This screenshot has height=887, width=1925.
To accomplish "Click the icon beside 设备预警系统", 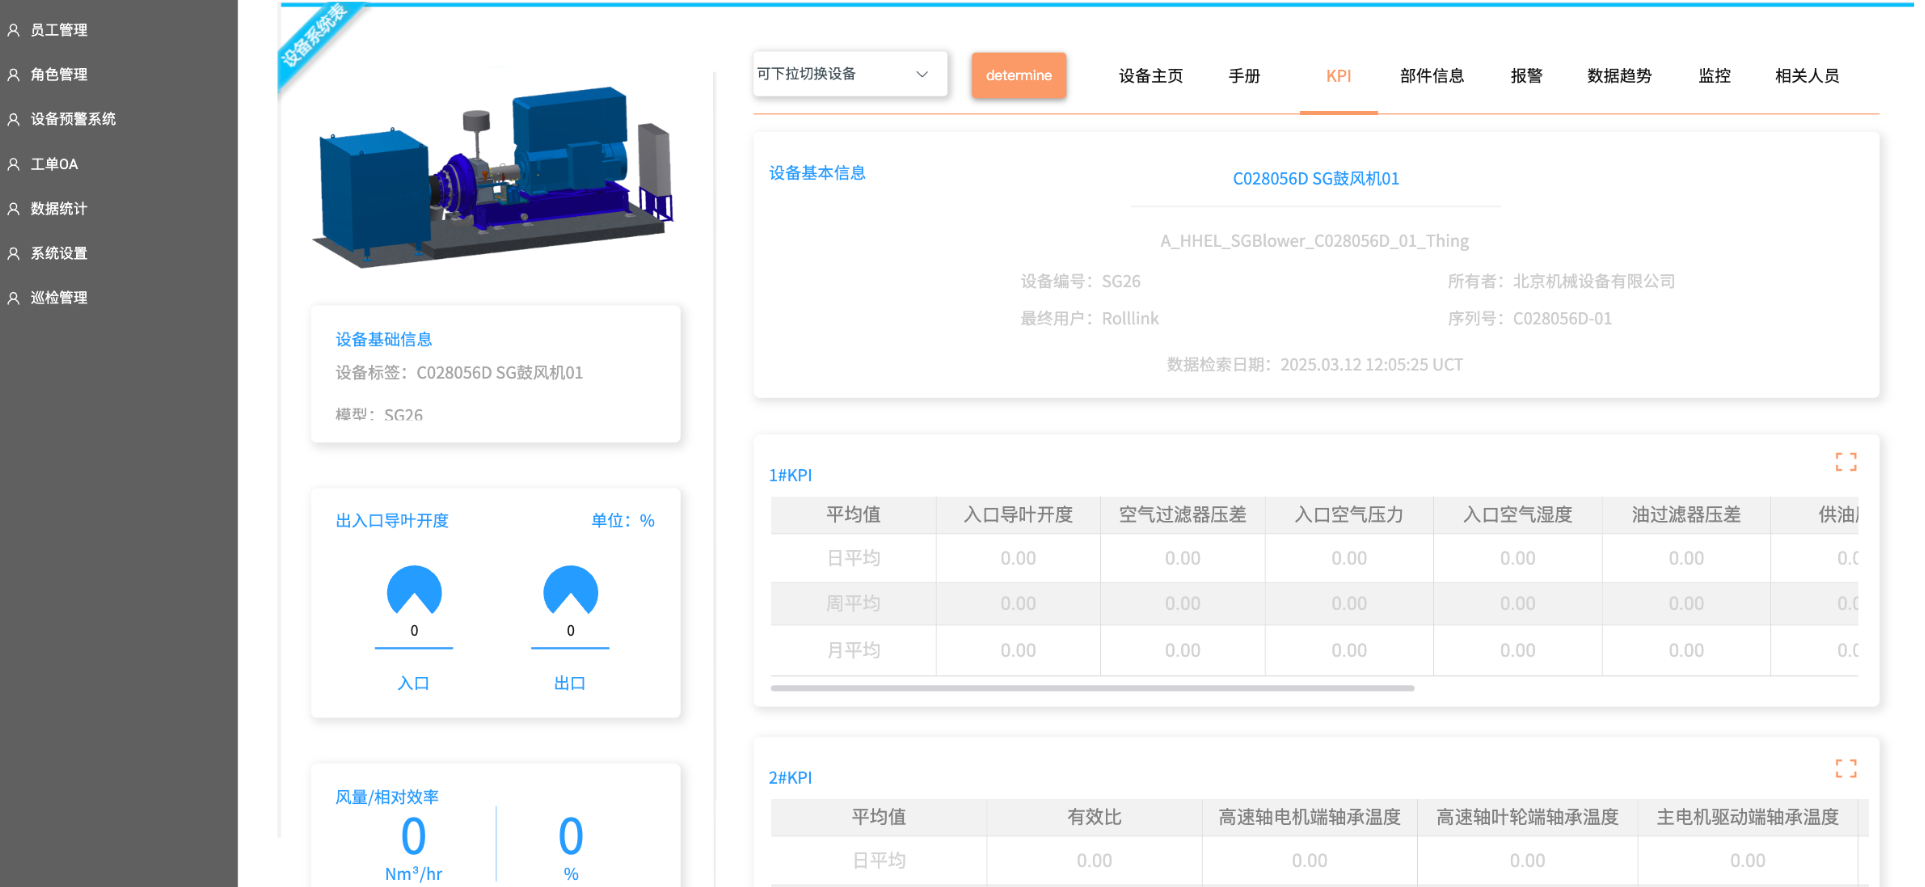I will (x=14, y=119).
